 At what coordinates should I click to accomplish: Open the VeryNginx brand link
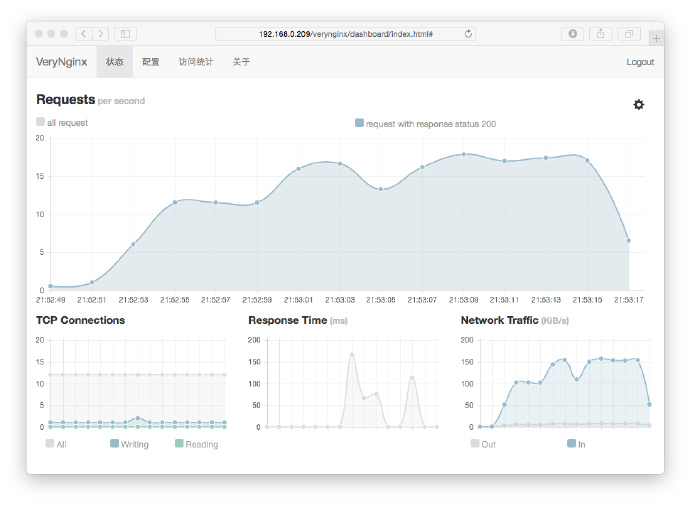62,62
